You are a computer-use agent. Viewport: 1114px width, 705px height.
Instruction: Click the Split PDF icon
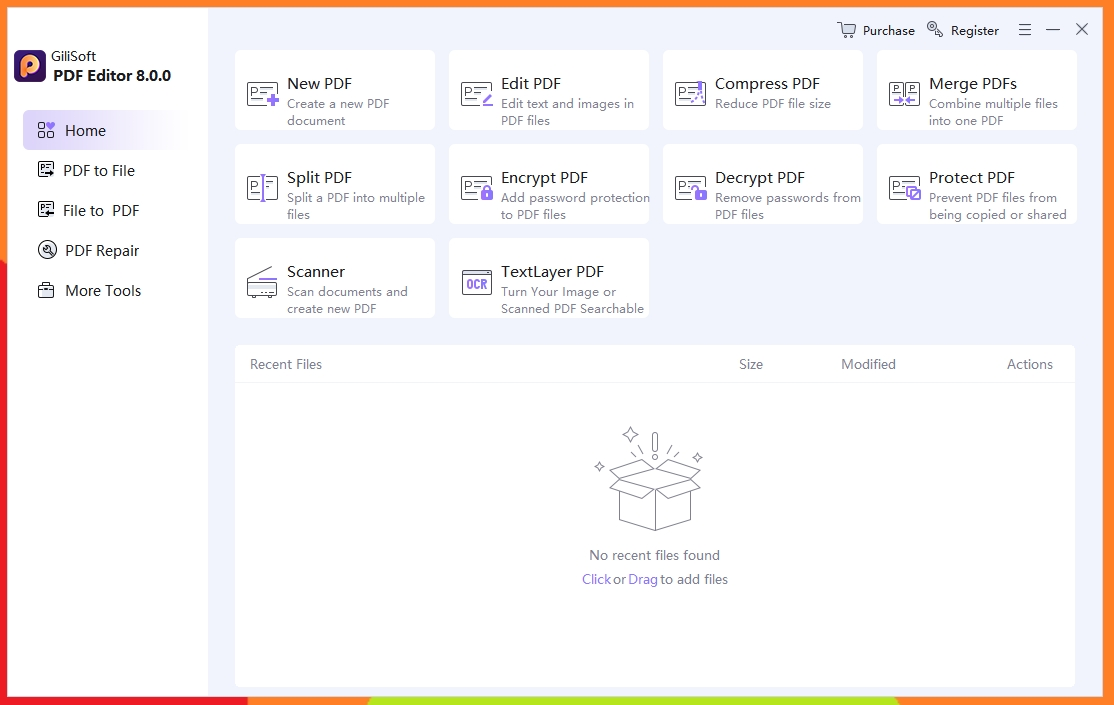(262, 188)
